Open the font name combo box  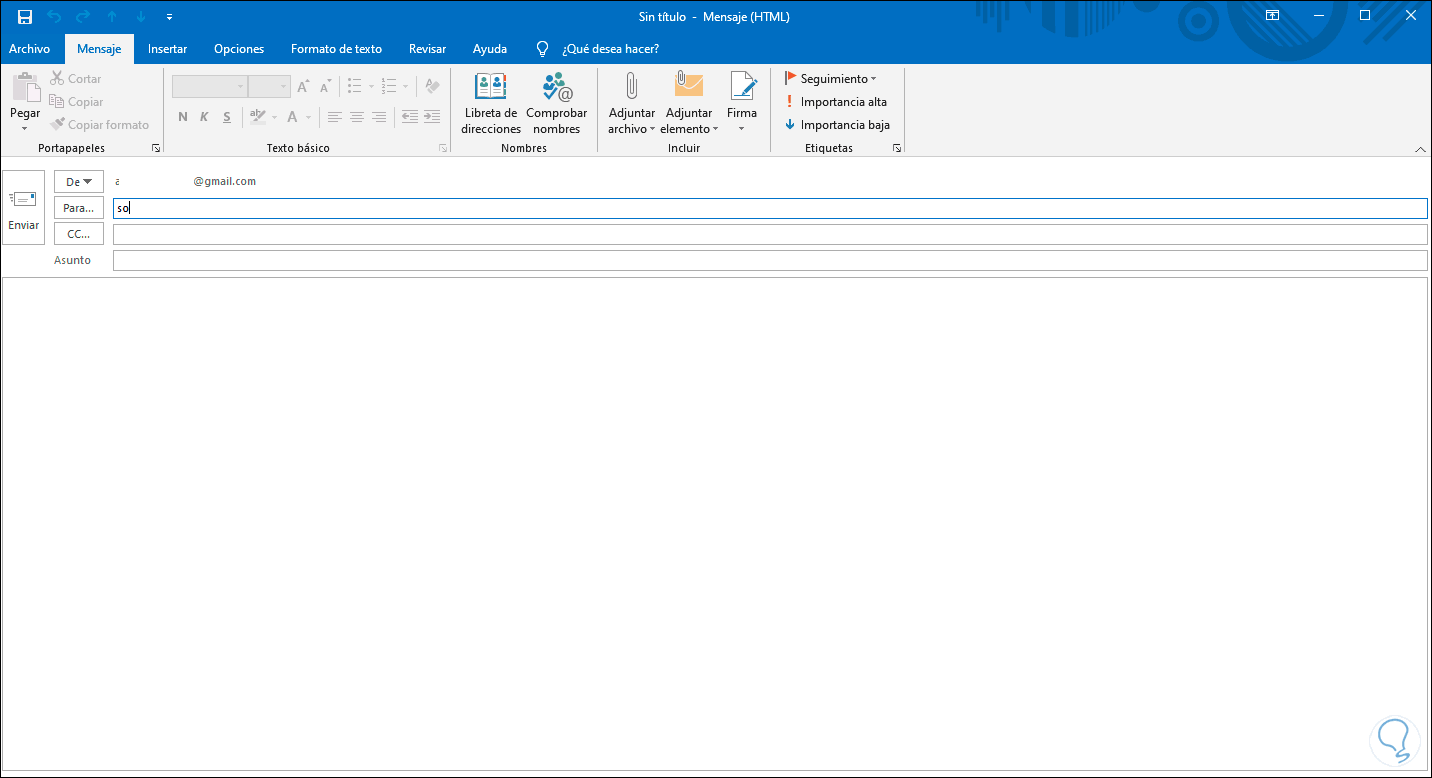click(209, 87)
